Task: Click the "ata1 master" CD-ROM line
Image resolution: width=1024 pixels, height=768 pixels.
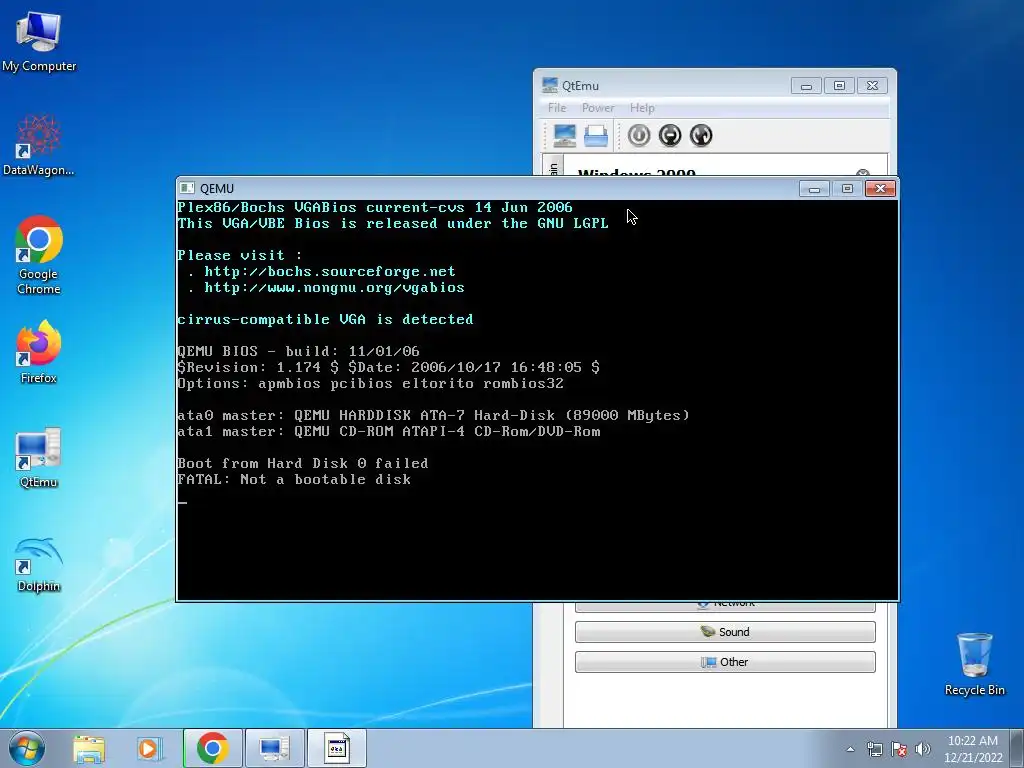Action: (x=389, y=432)
